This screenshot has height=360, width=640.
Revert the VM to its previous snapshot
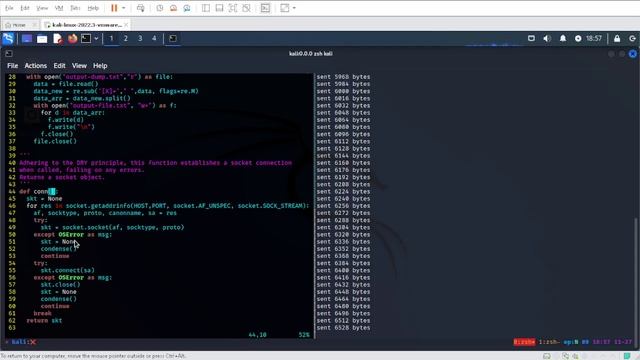click(x=173, y=8)
